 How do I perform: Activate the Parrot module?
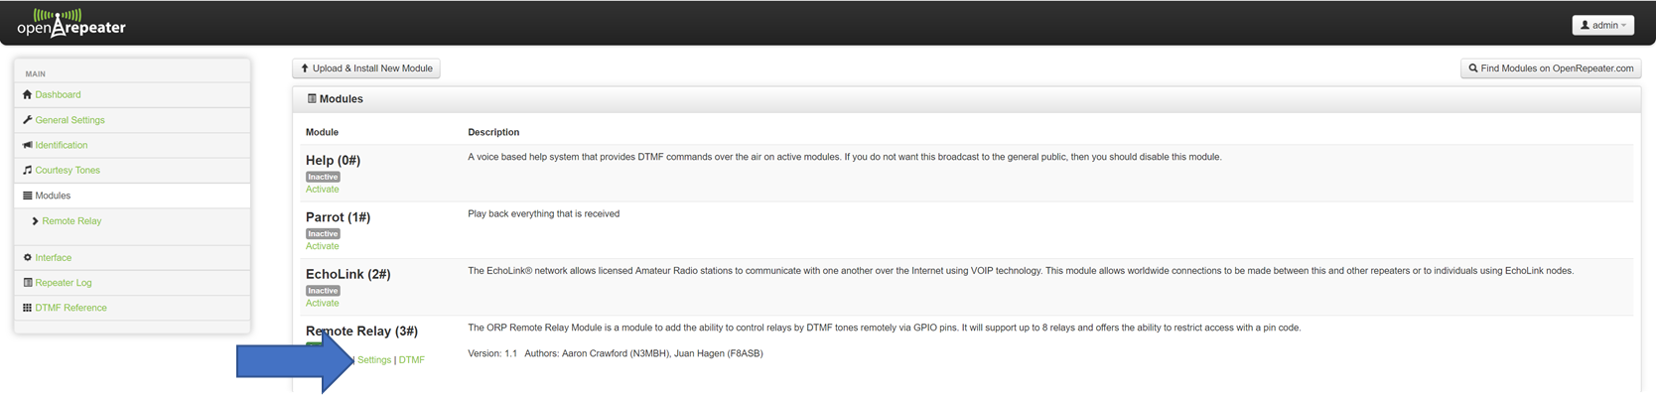click(322, 246)
